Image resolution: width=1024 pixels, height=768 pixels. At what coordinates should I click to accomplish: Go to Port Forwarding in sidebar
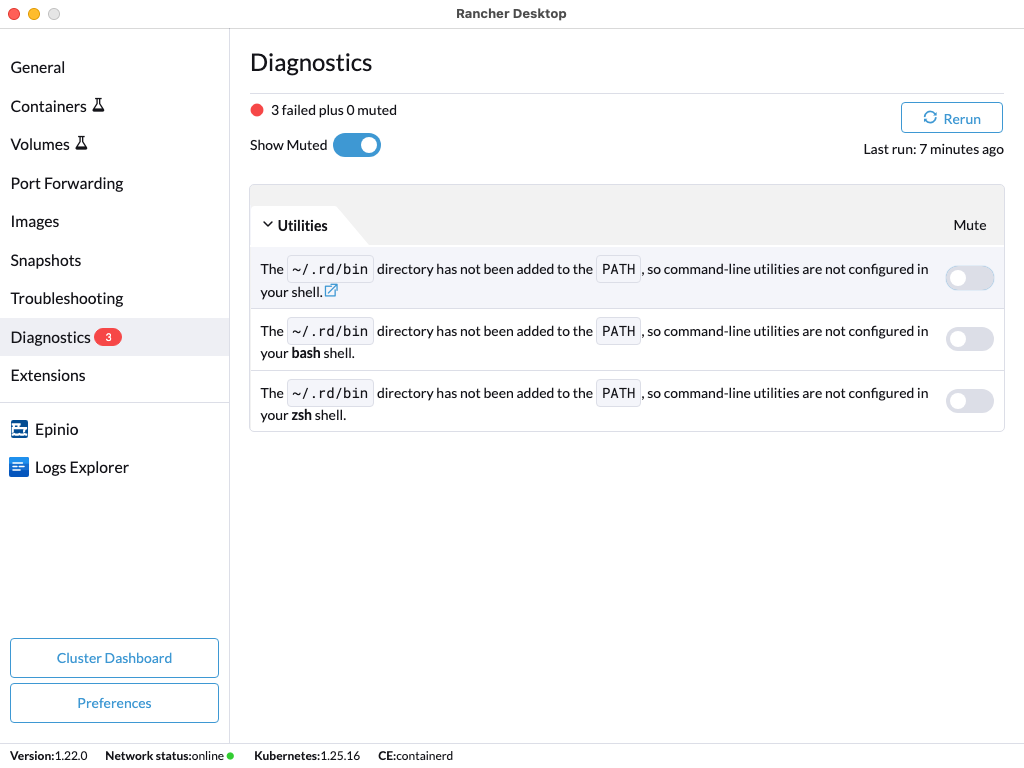[x=67, y=183]
